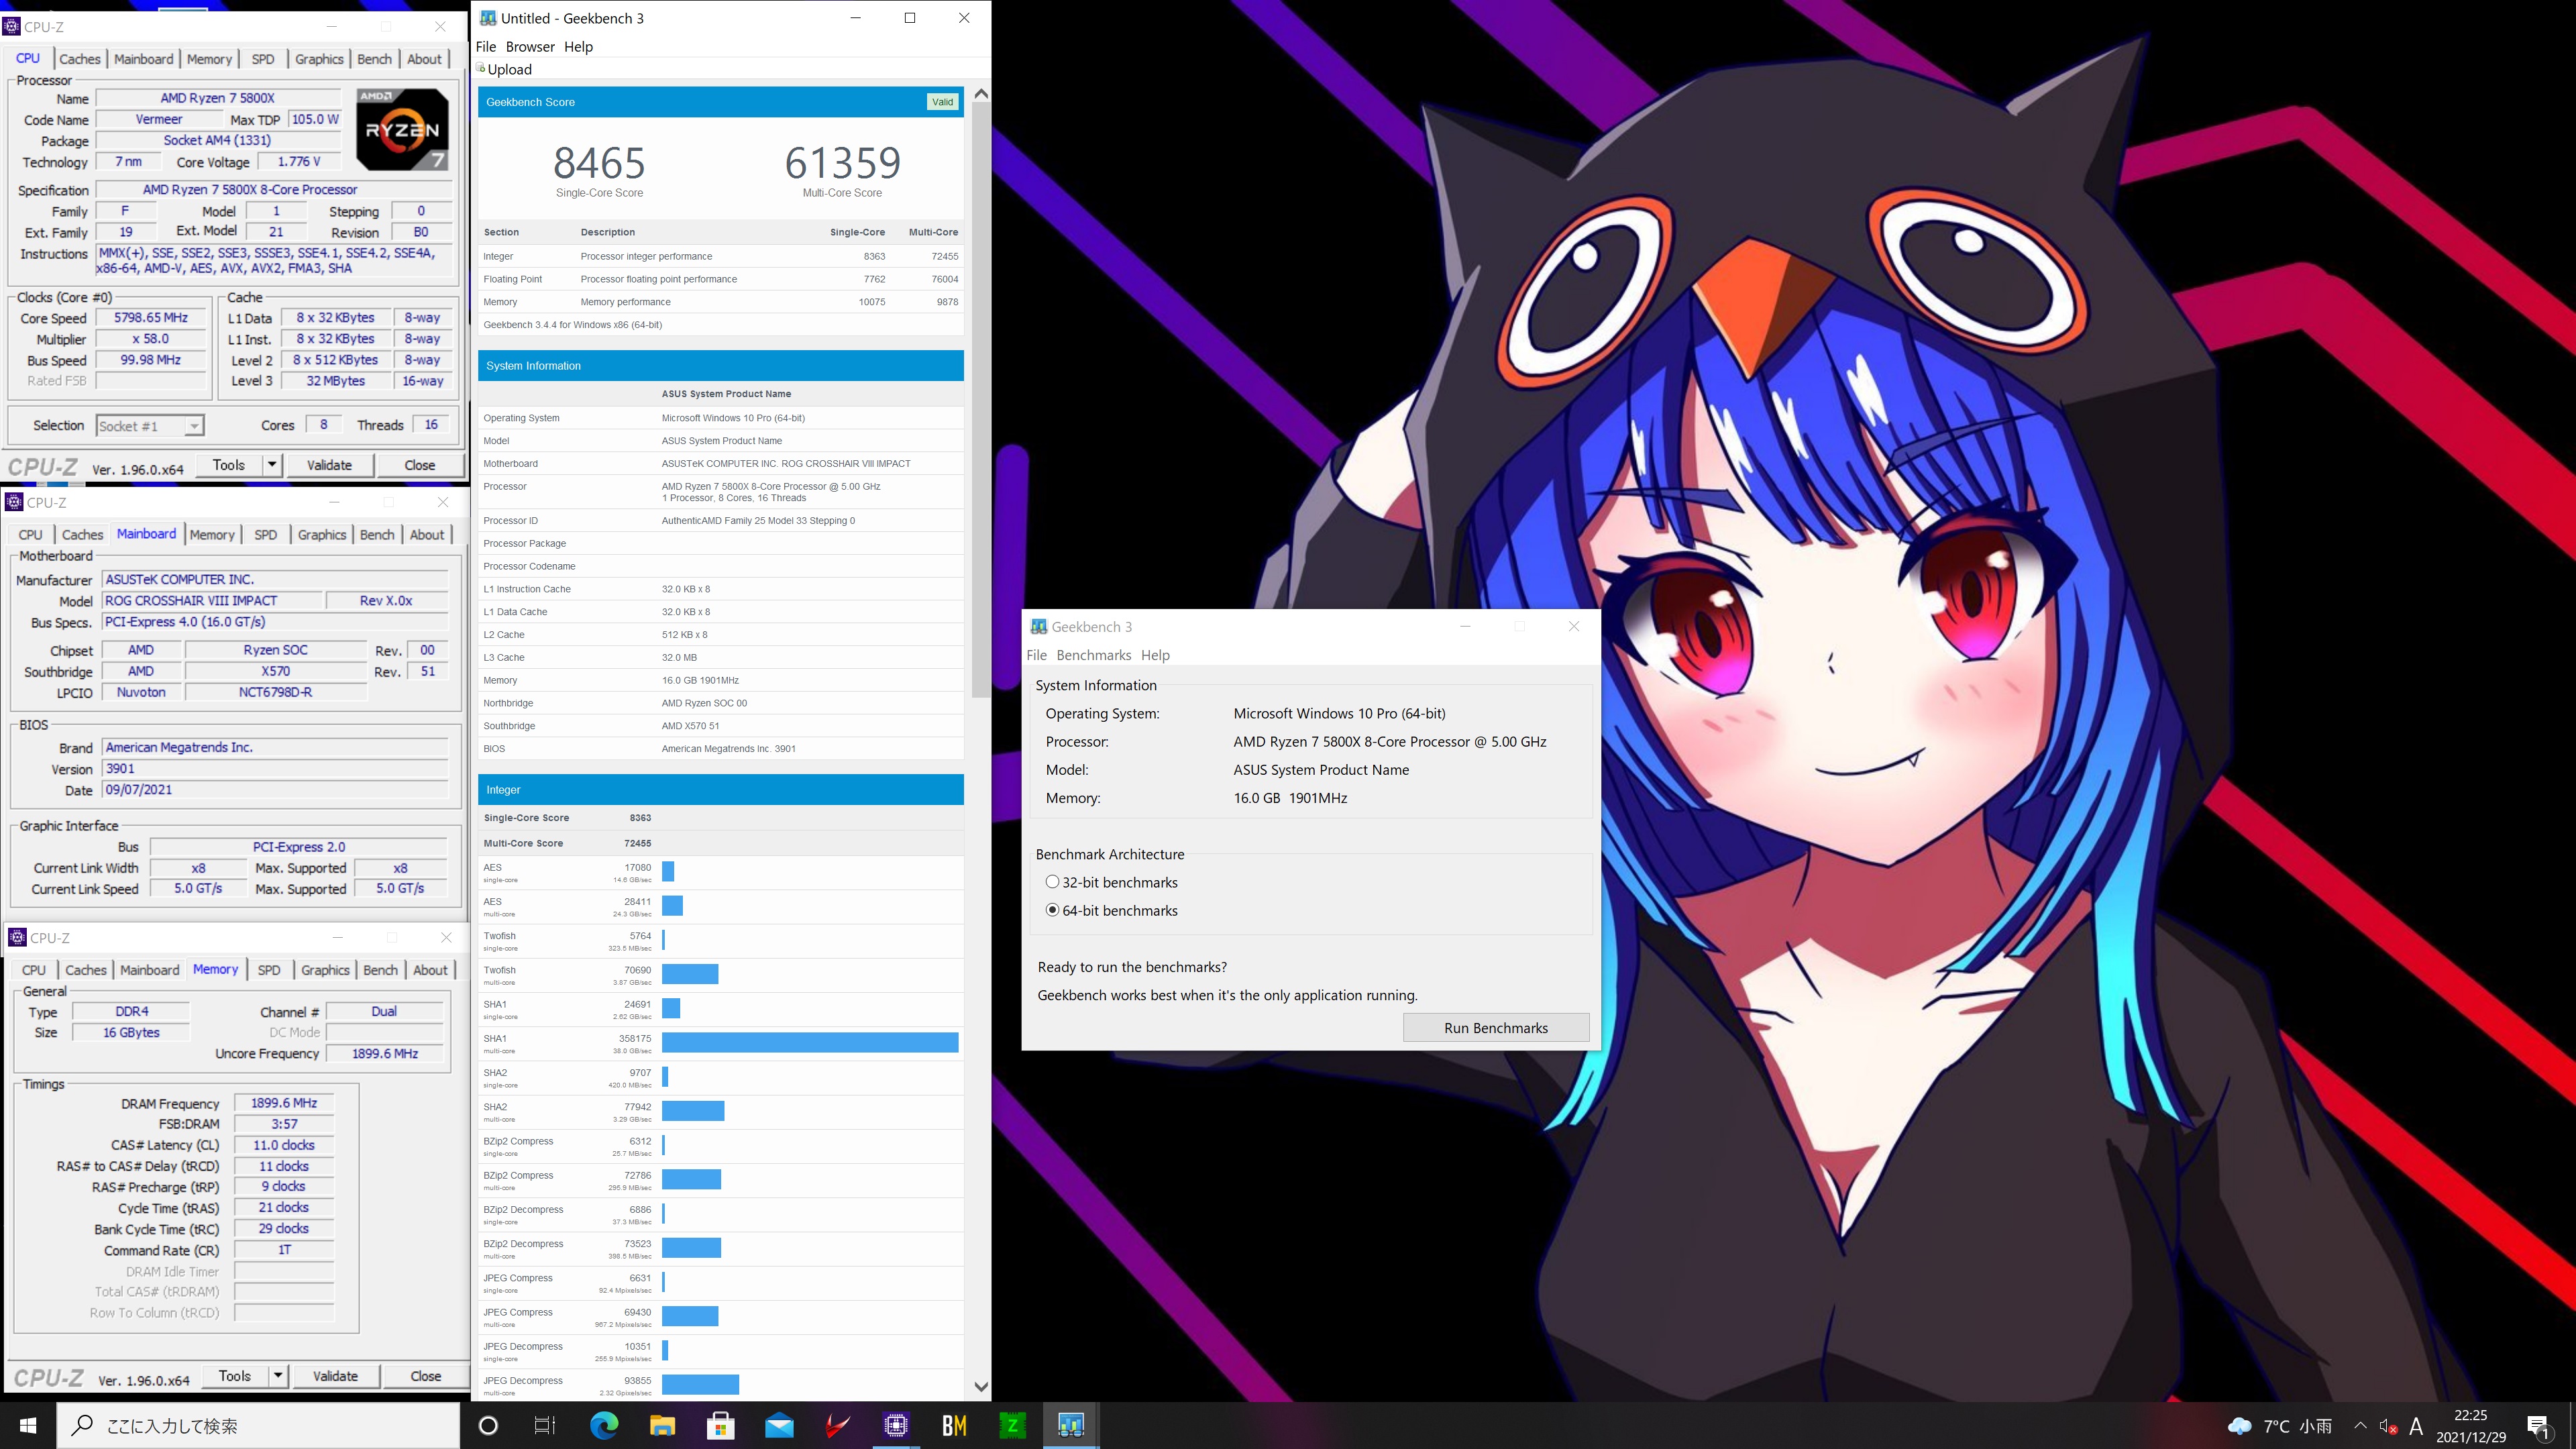The image size is (2576, 1449).
Task: Open Microsoft Store from the taskbar
Action: [720, 1425]
